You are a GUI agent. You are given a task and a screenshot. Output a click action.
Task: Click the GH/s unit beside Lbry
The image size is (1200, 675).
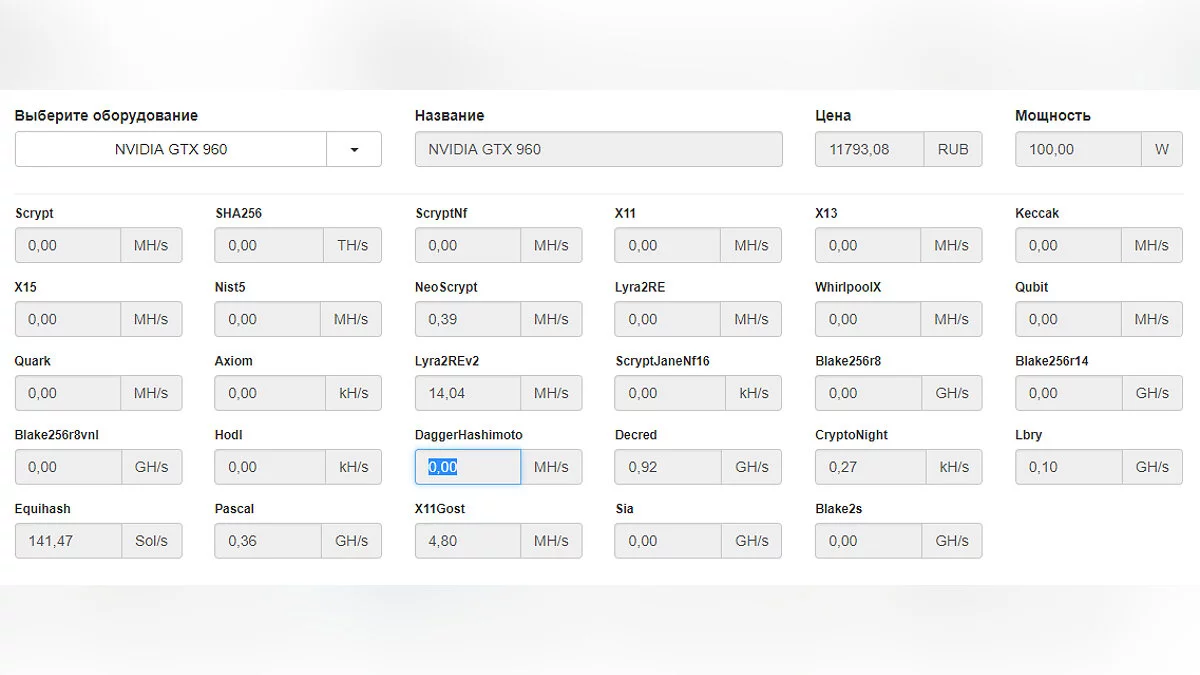(x=1152, y=467)
